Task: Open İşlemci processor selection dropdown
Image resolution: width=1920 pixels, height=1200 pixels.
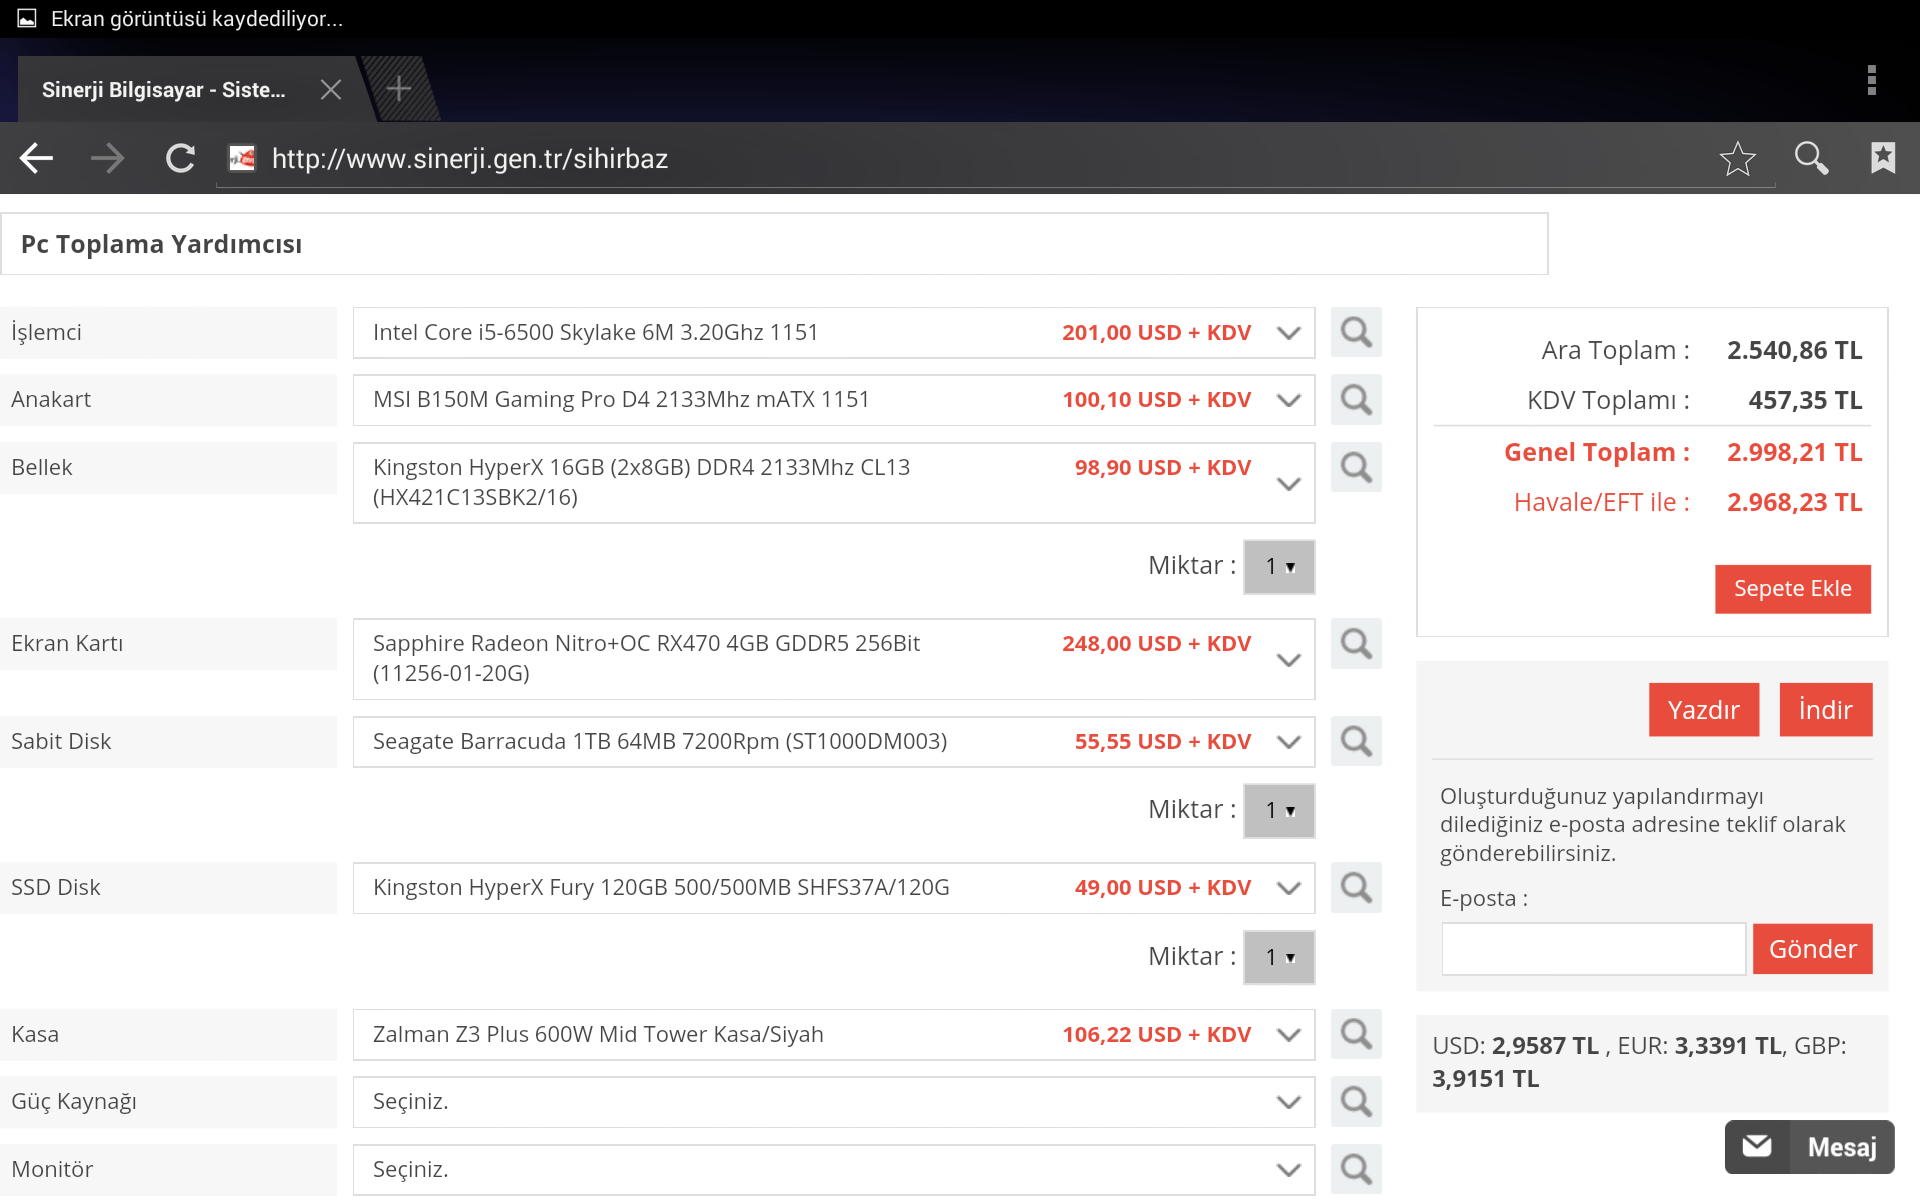Action: click(x=832, y=333)
